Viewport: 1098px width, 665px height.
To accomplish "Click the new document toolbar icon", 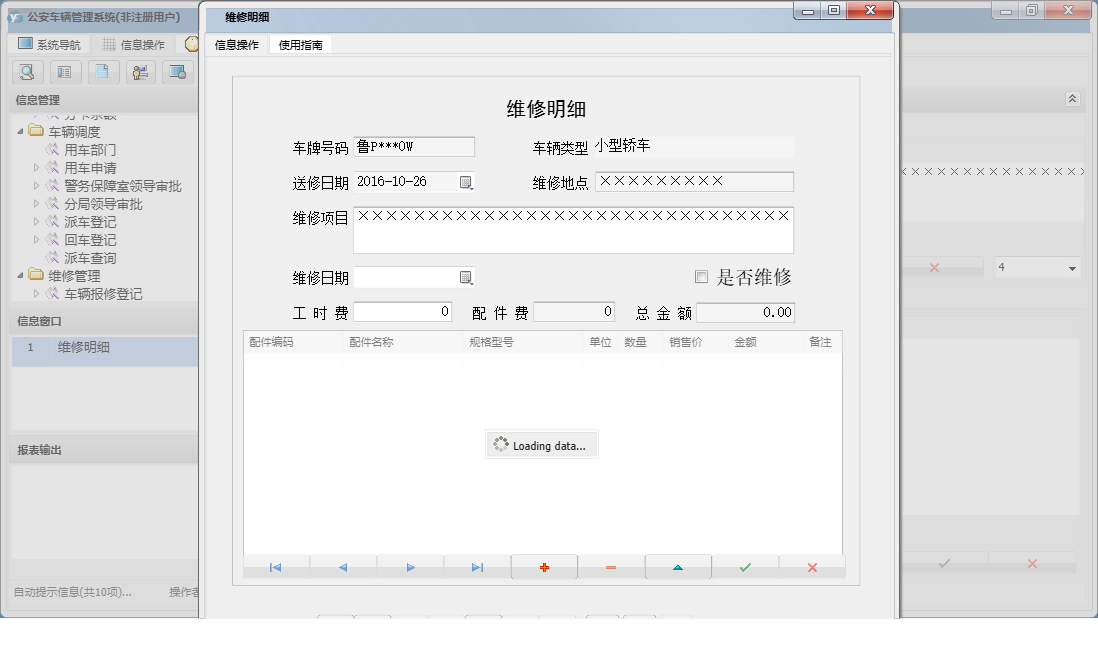I will tap(101, 72).
